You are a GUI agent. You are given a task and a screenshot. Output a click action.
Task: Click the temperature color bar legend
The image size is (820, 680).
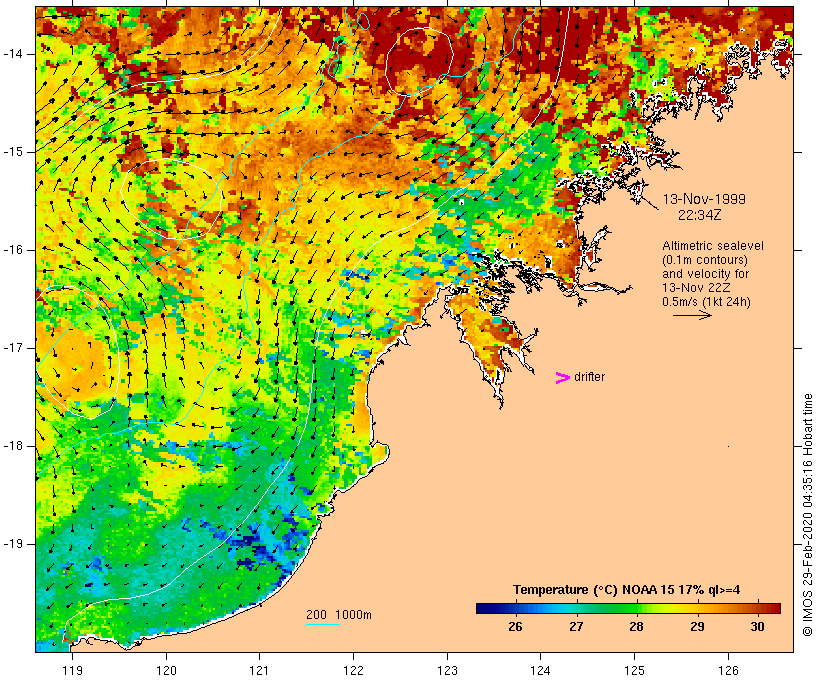coord(628,608)
